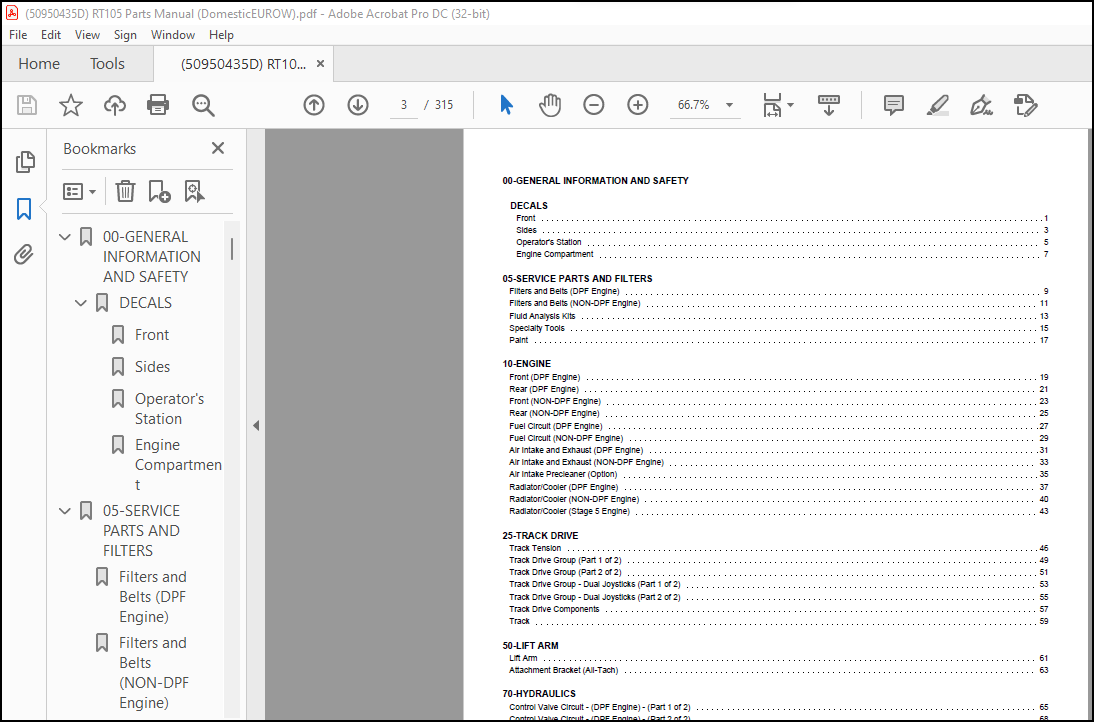Open the Window menu
The width and height of the screenshot is (1094, 722).
172,35
